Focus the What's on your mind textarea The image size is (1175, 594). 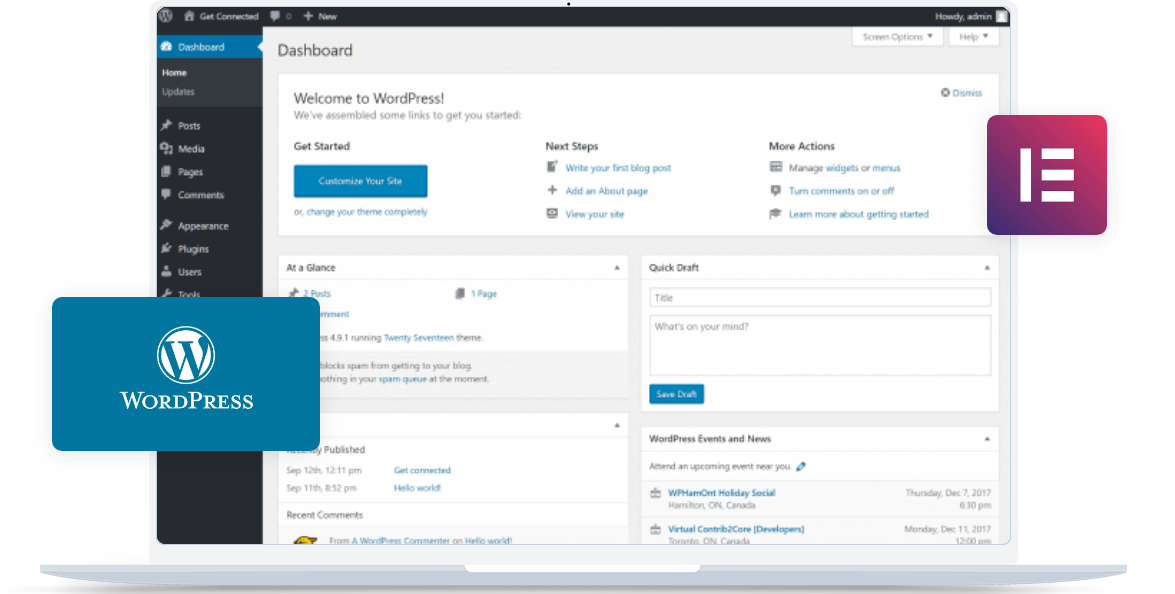point(821,345)
